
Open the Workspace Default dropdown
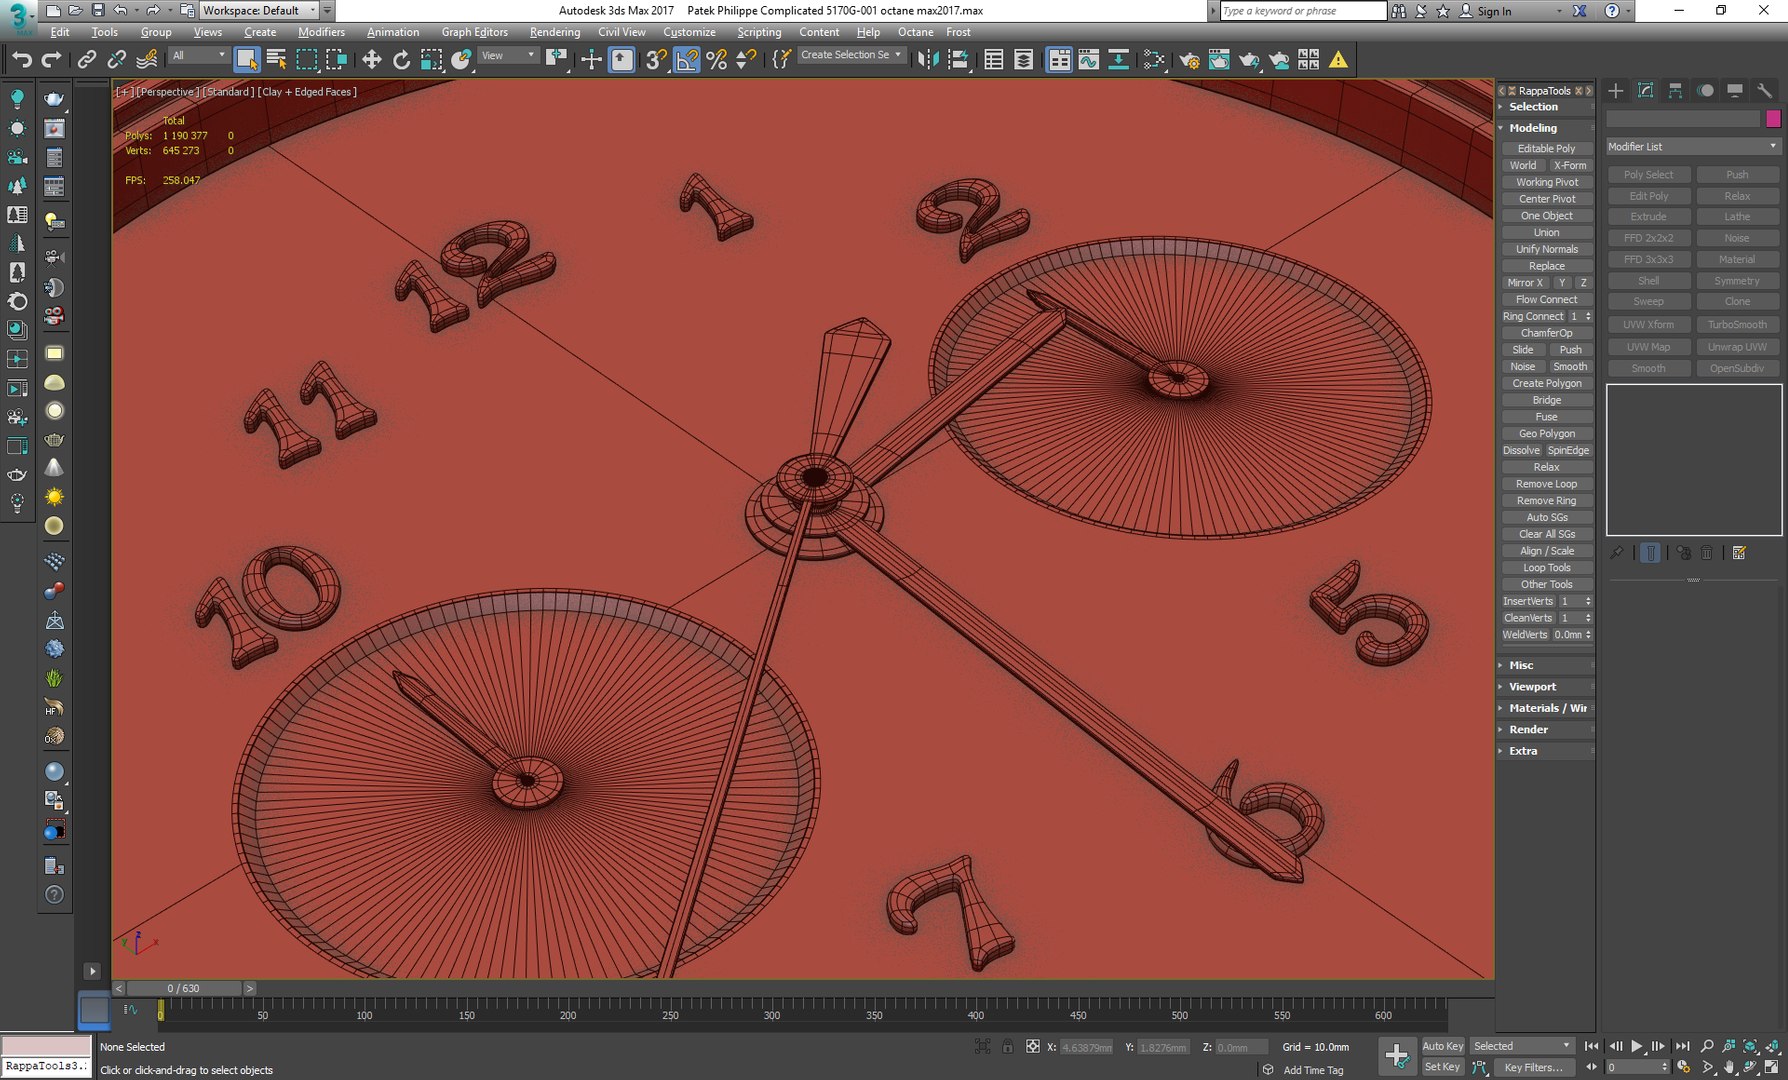click(x=259, y=10)
